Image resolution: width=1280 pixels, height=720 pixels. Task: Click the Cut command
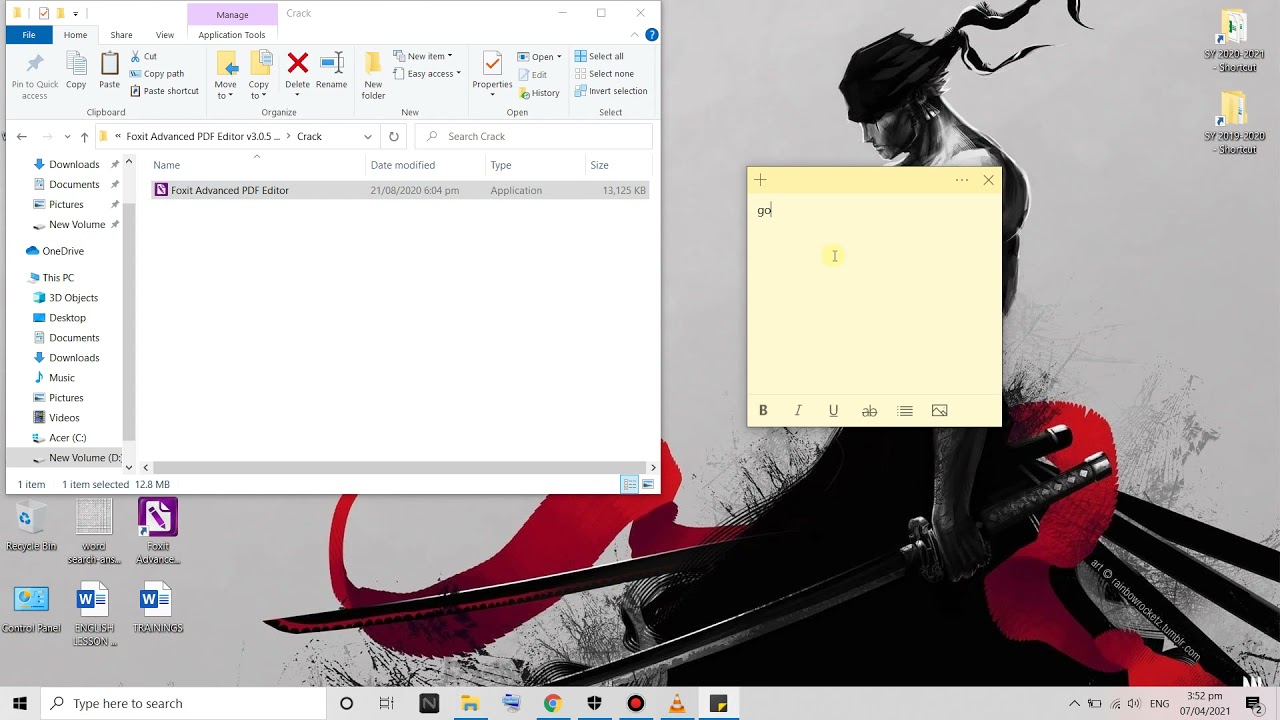[144, 56]
